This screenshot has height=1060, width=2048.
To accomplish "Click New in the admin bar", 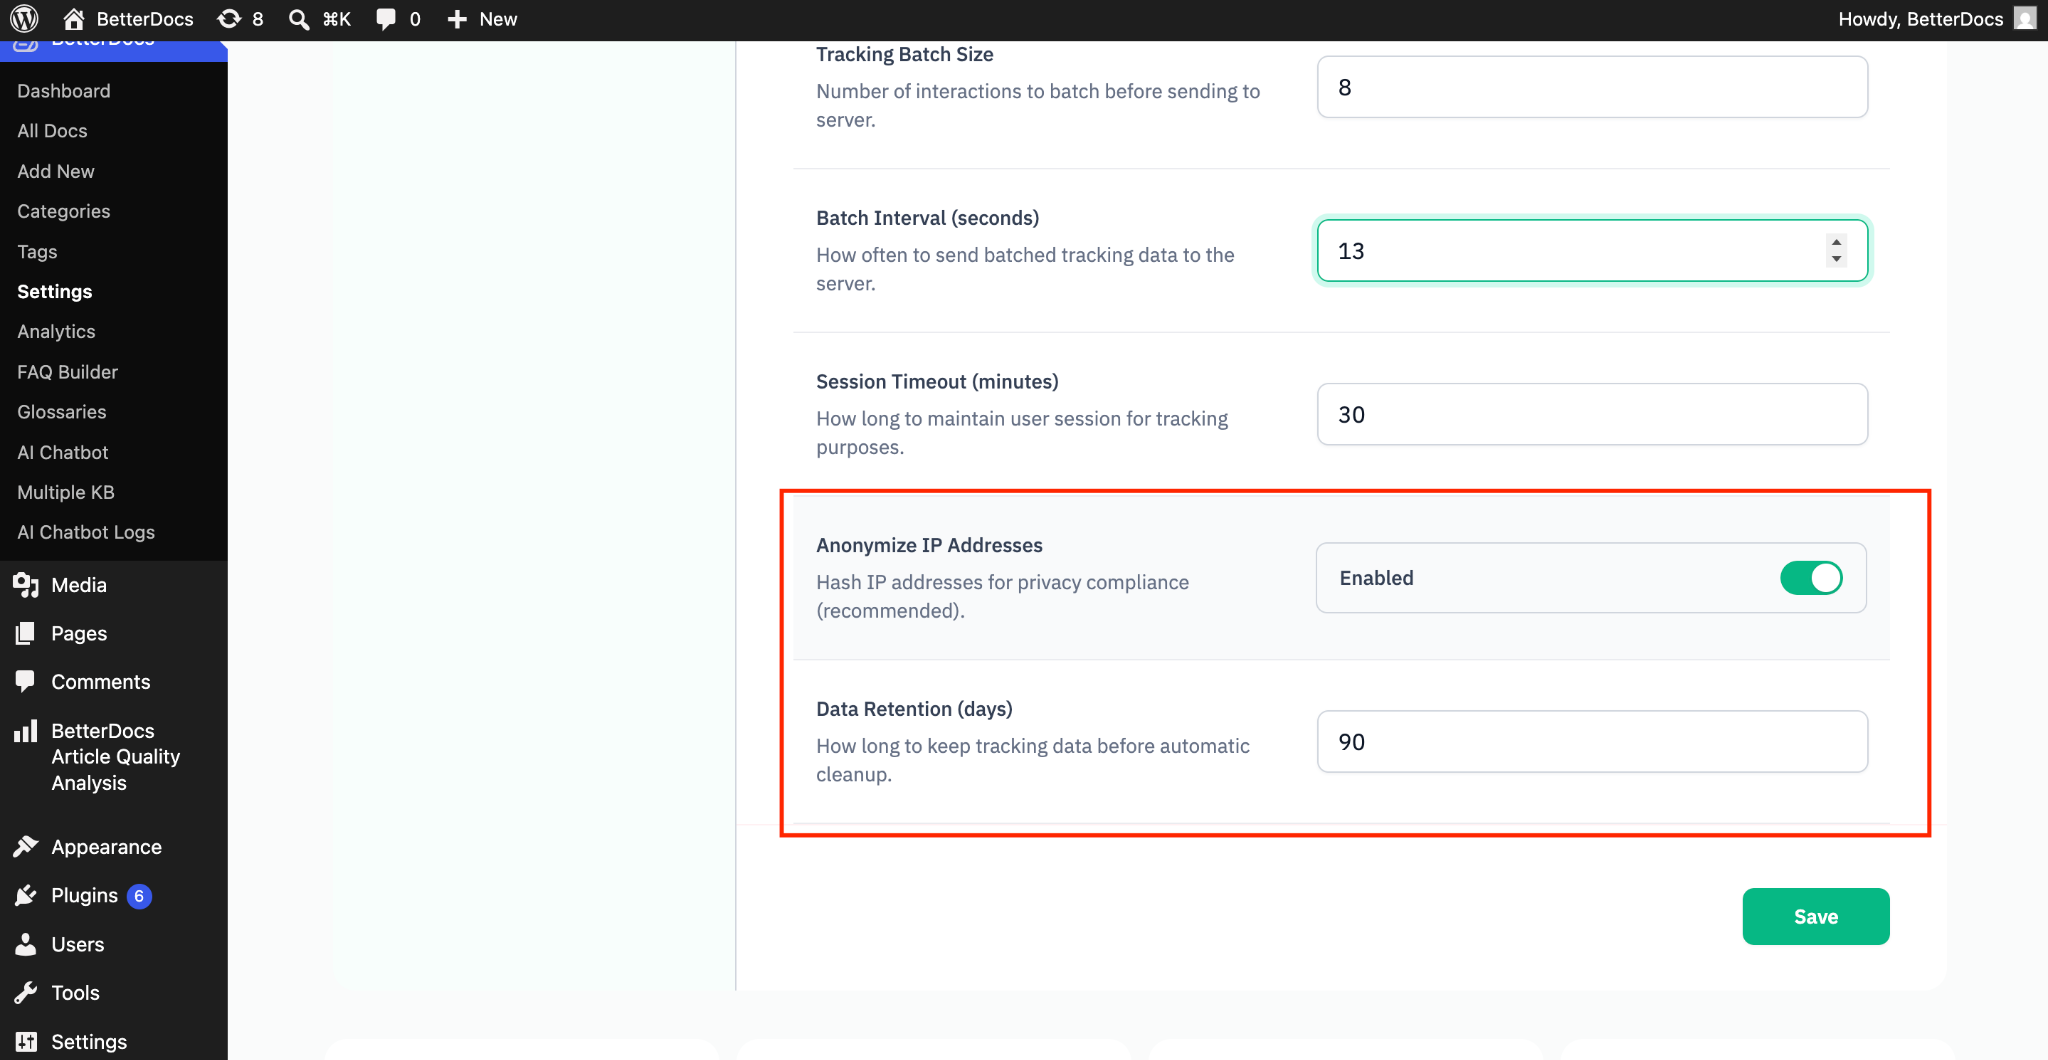I will [498, 19].
